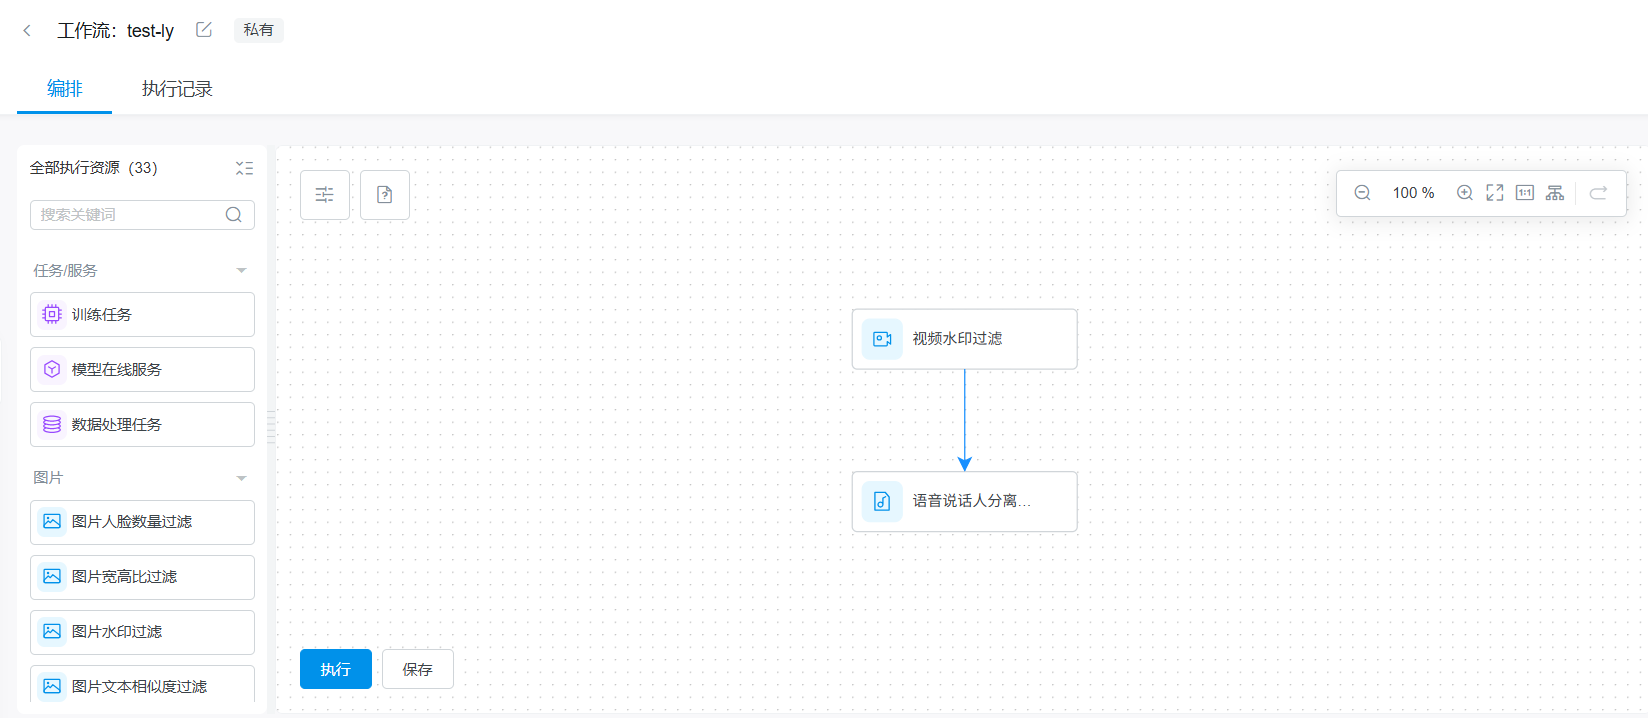Collapse the 图片 section

[x=241, y=478]
